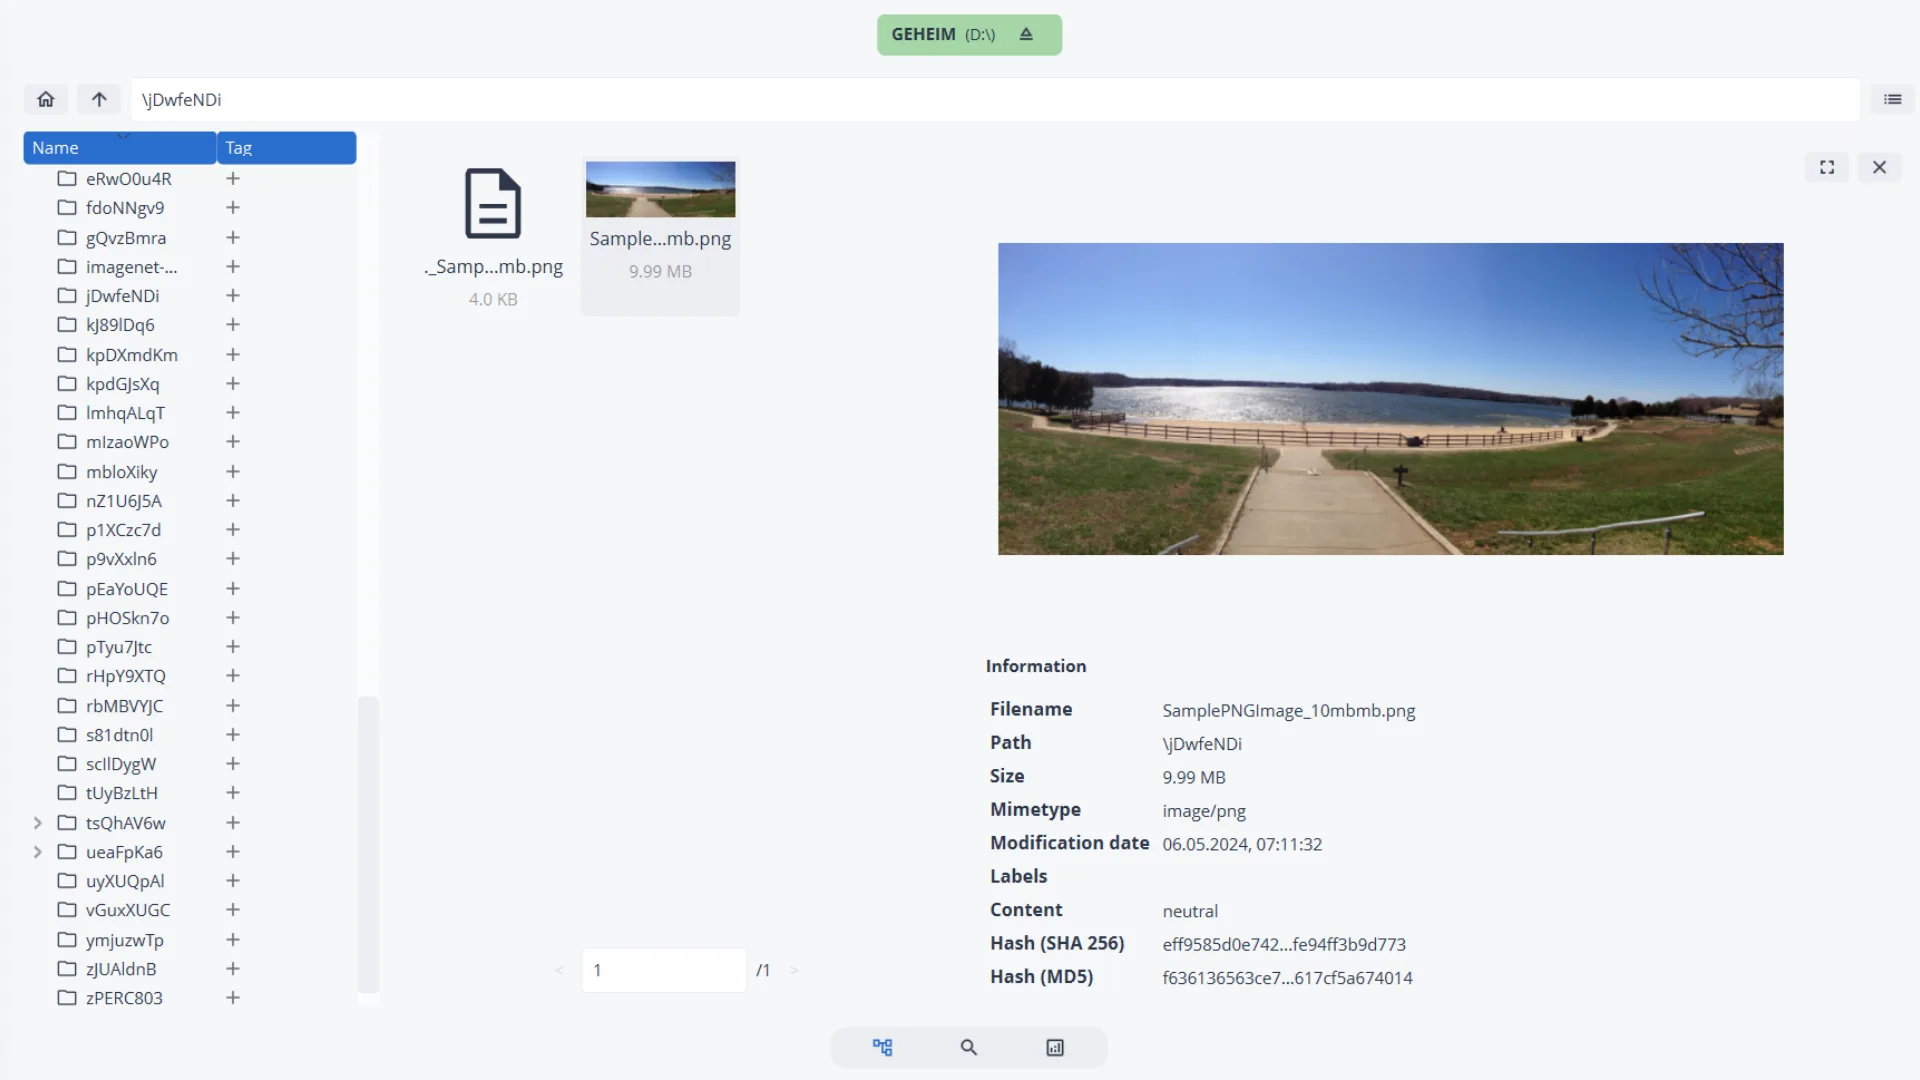
Task: Click the page number input field
Action: coord(664,969)
